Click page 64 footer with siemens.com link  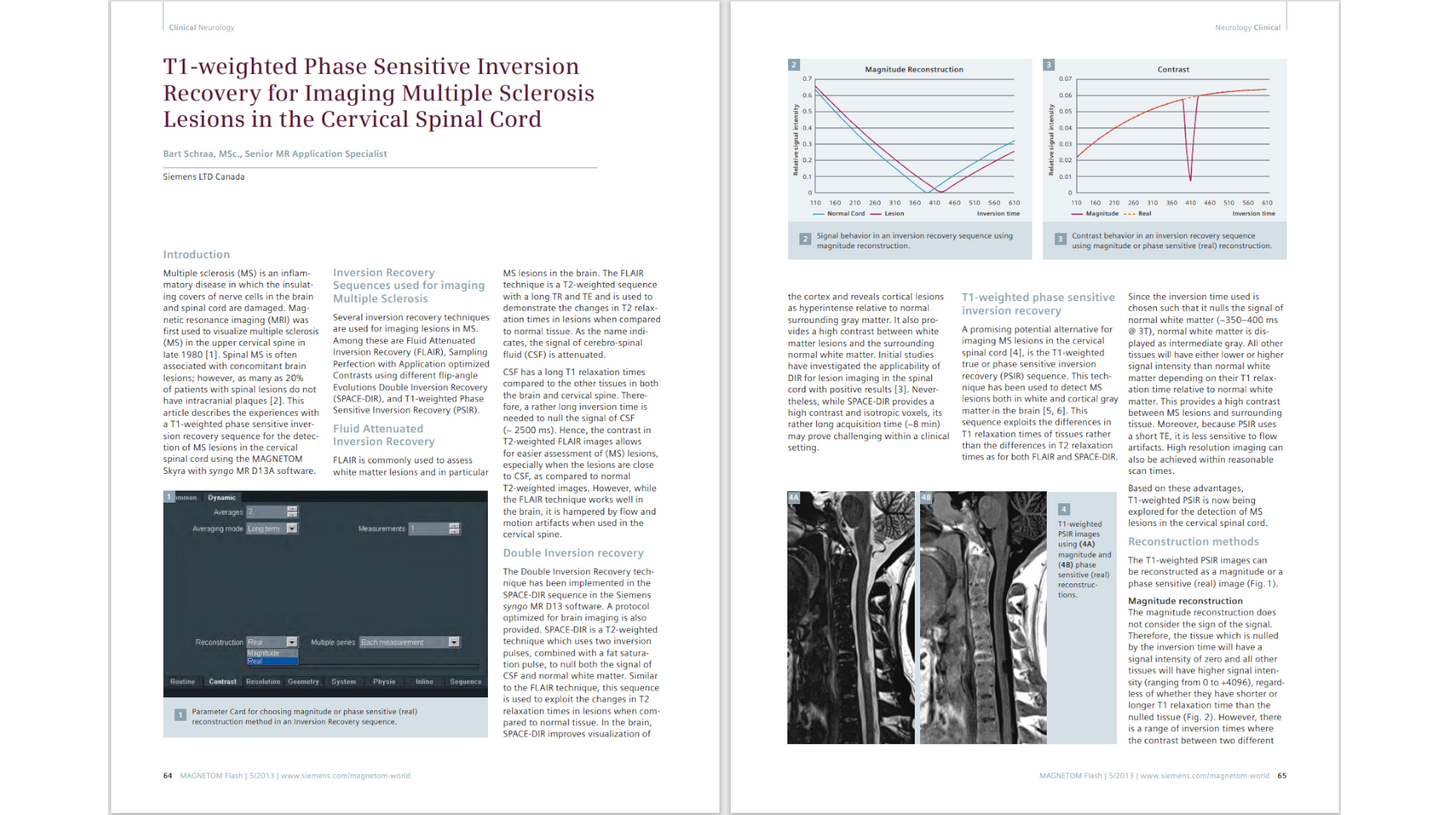(x=286, y=775)
